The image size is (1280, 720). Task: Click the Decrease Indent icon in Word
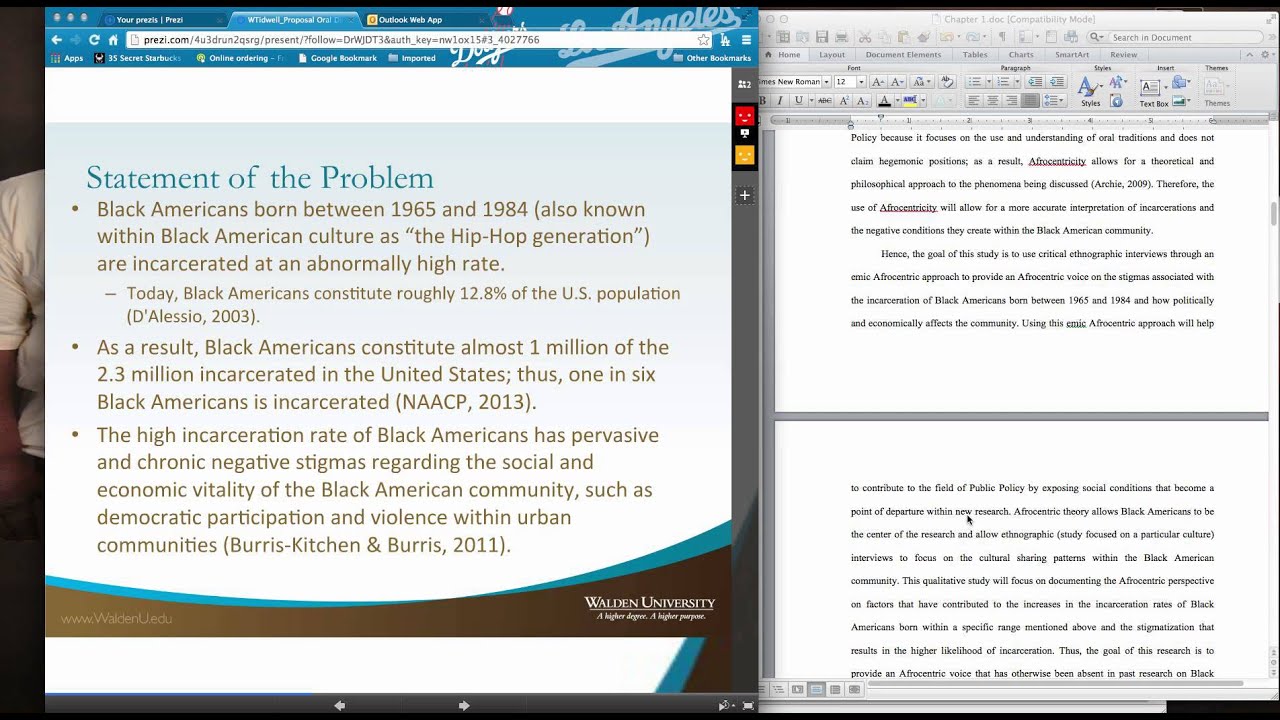coord(1035,82)
